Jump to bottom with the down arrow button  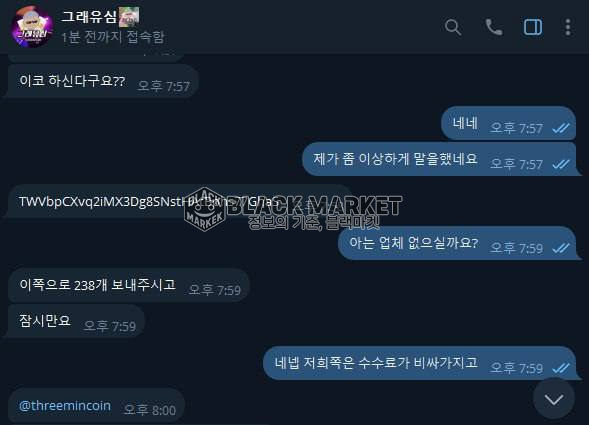(554, 399)
